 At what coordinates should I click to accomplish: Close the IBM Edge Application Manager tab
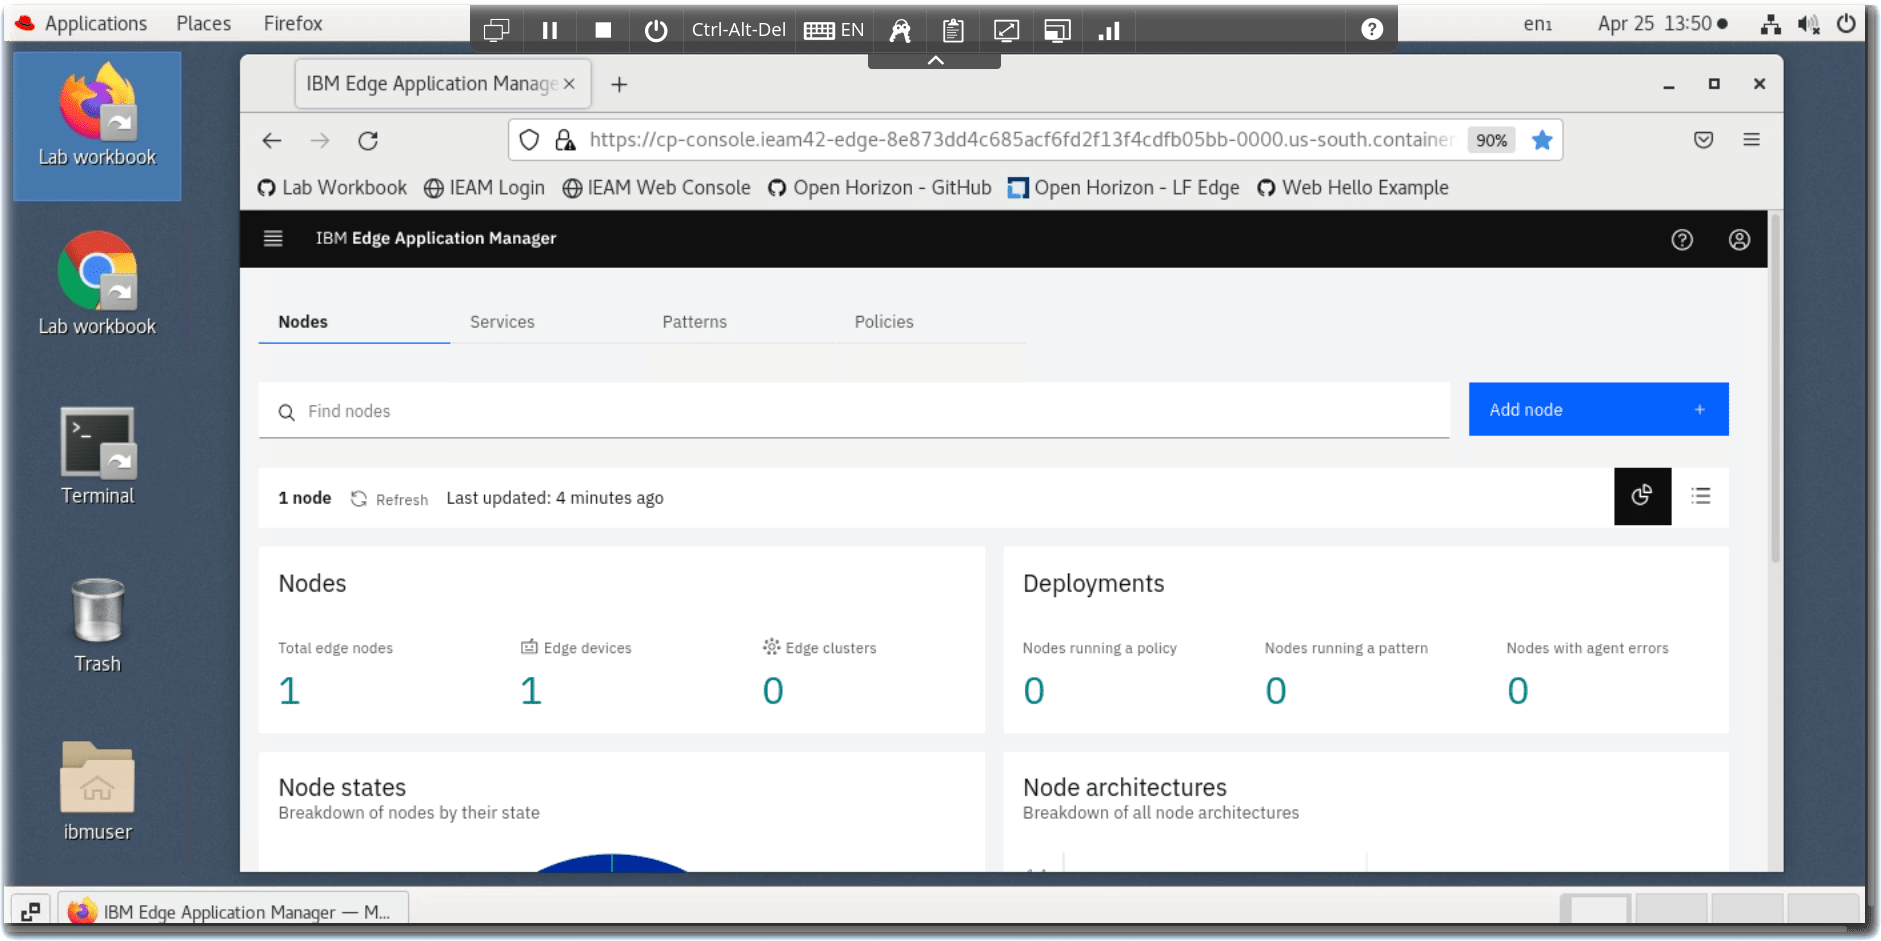(x=569, y=84)
